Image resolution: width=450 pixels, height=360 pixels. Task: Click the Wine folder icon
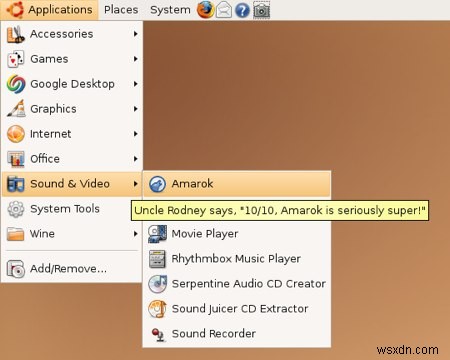pyautogui.click(x=16, y=234)
